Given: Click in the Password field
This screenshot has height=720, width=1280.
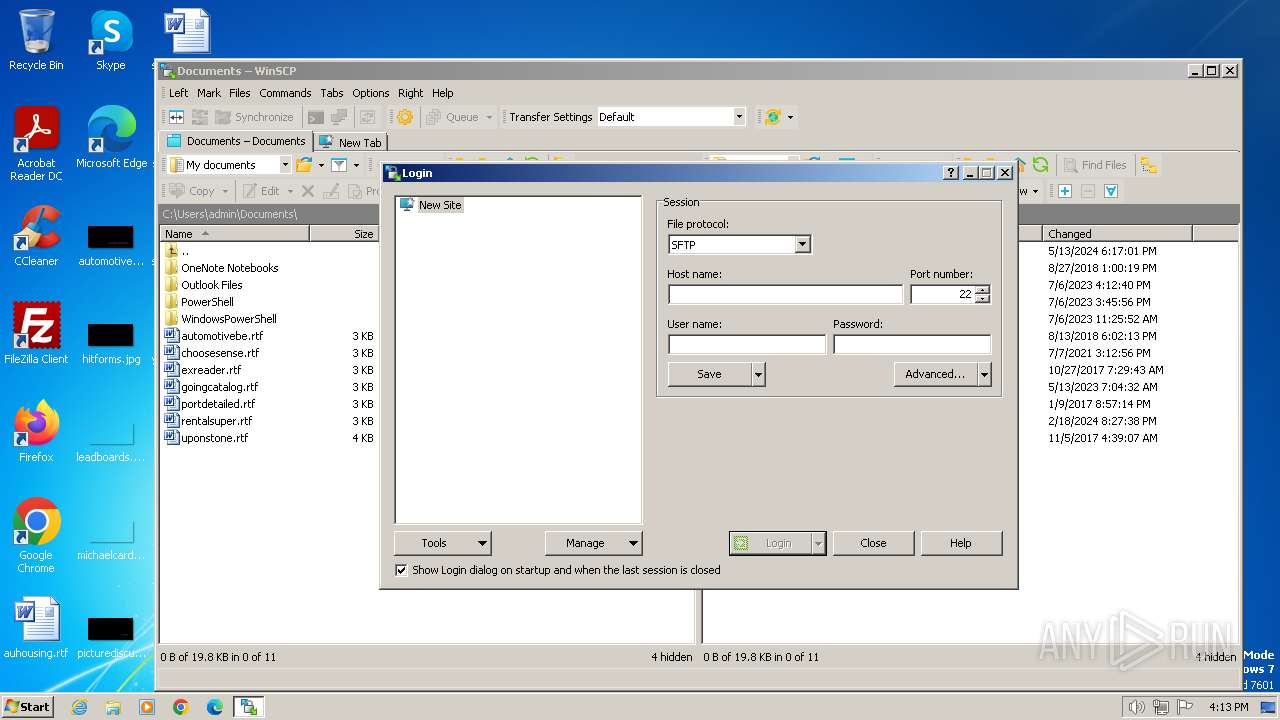Looking at the screenshot, I should click(912, 344).
